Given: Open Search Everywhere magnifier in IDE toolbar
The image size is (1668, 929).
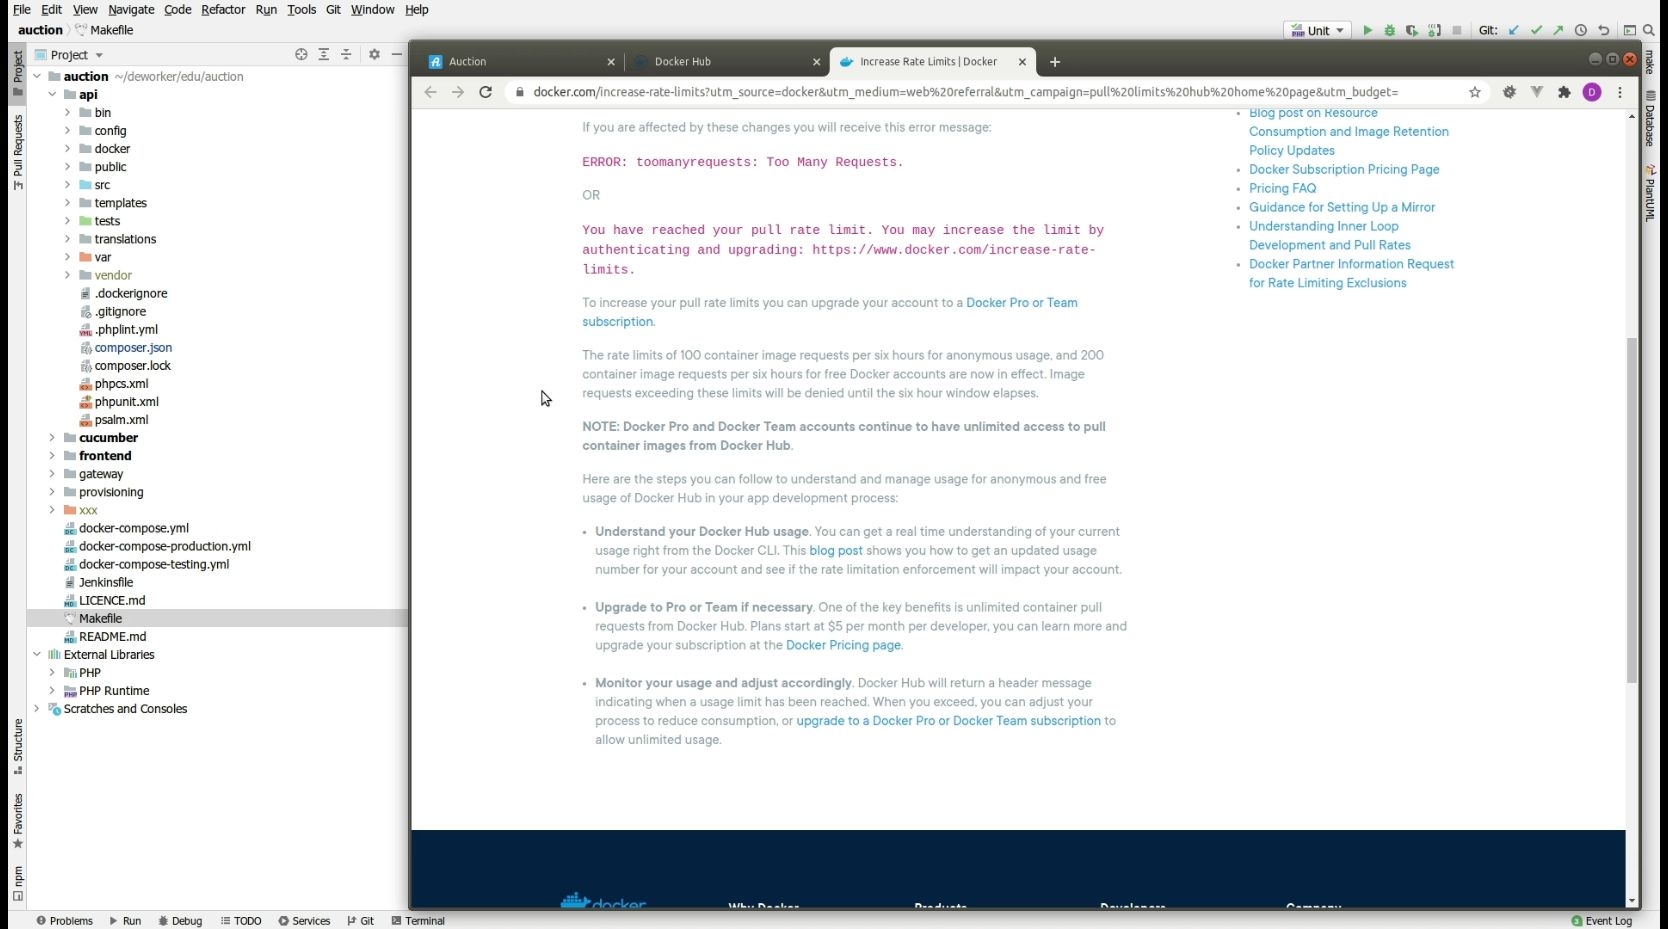Looking at the screenshot, I should 1649,30.
